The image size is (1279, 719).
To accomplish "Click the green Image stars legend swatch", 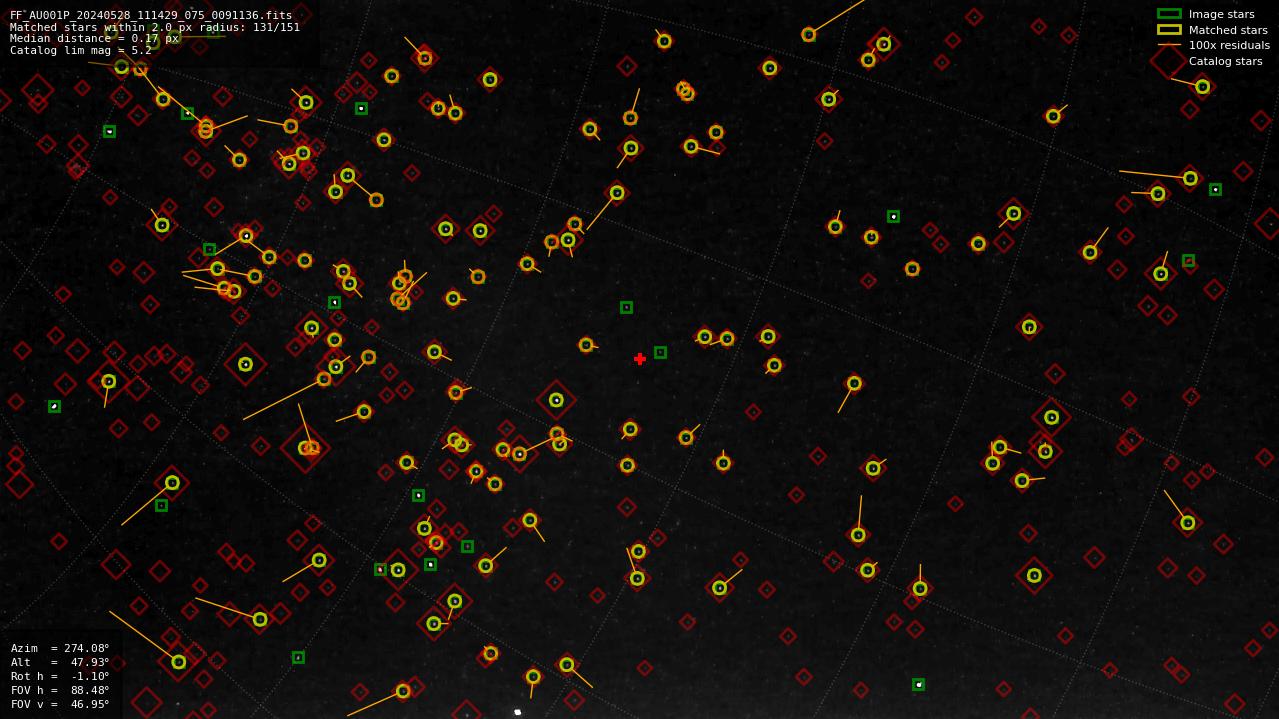I will coord(1169,14).
